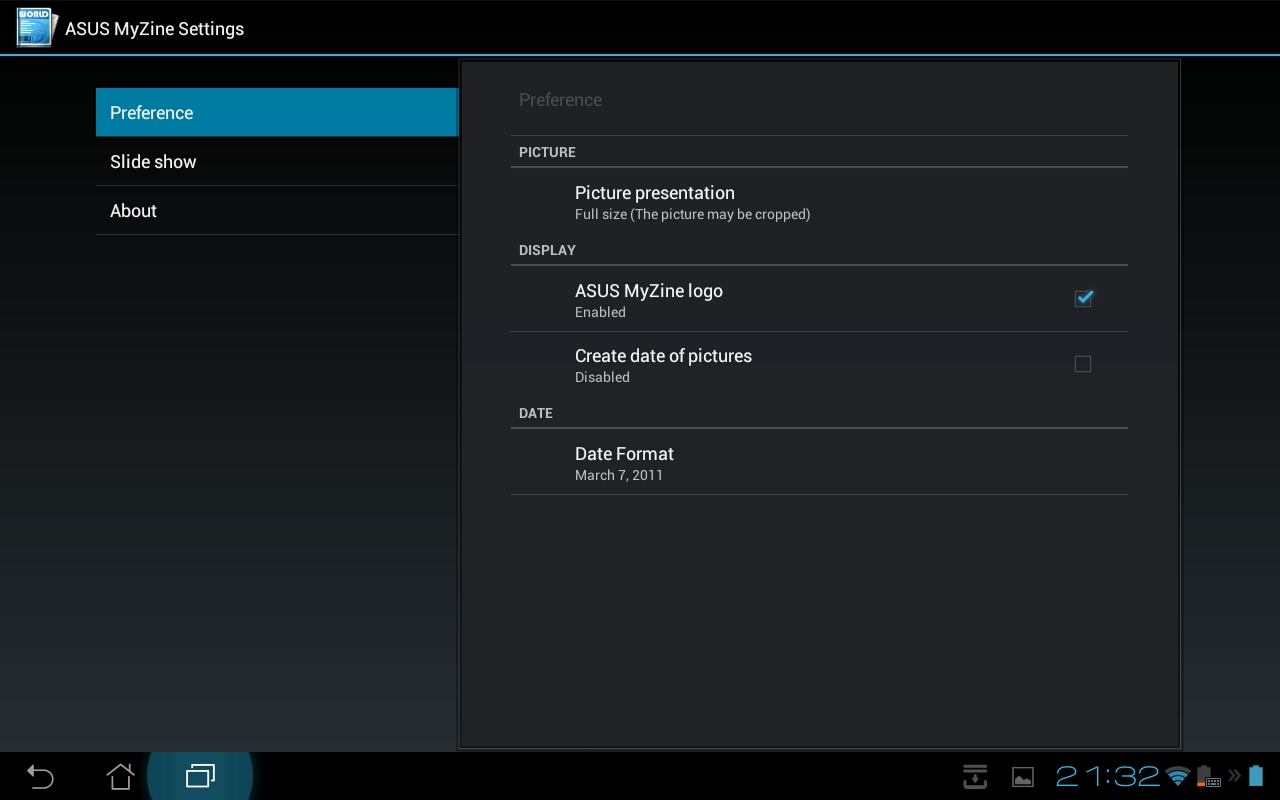
Task: Open the picture notification icon
Action: tap(1023, 777)
